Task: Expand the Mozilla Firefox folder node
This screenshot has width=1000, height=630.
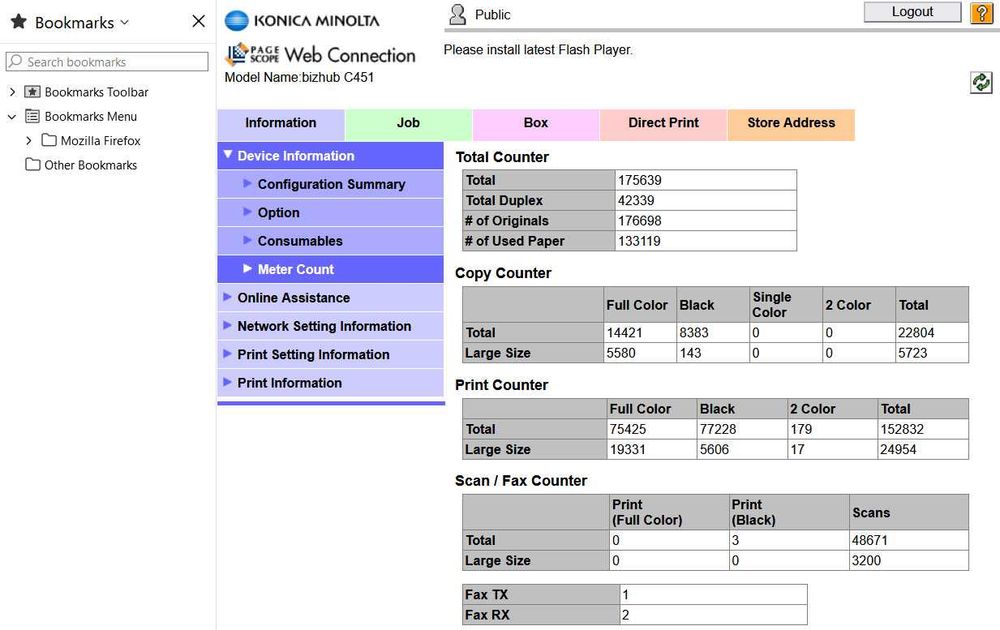Action: coord(28,140)
